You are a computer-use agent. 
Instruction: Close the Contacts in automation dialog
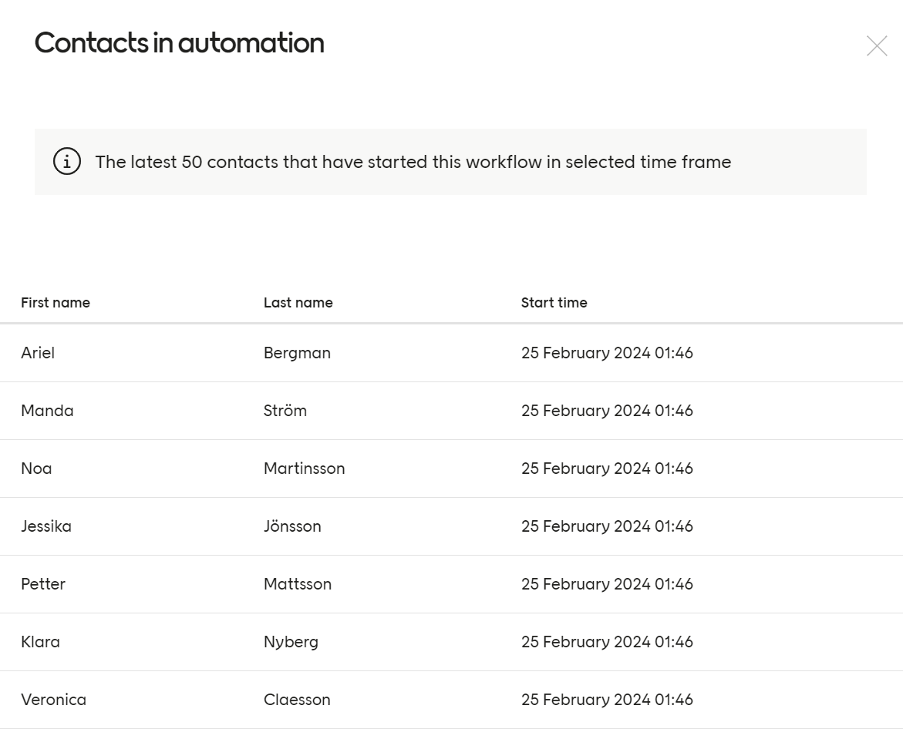tap(878, 45)
